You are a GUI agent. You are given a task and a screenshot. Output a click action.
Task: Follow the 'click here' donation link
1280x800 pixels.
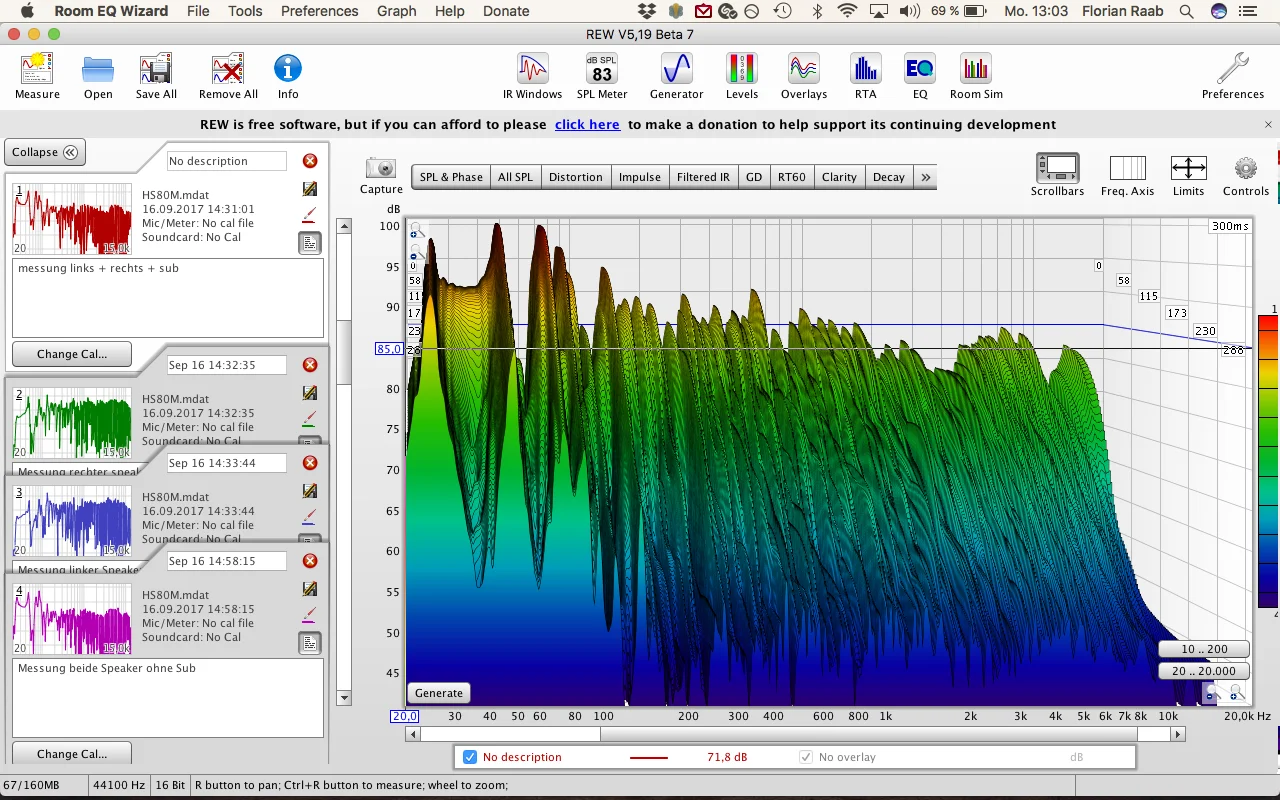pyautogui.click(x=587, y=125)
